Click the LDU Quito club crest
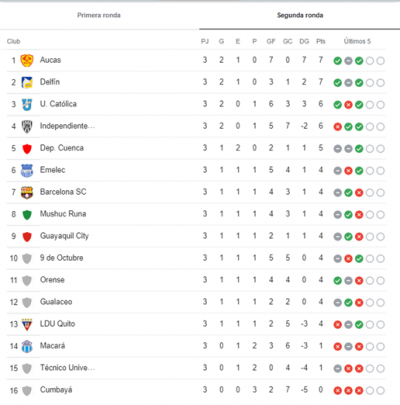Viewport: 400px width, 405px height. pyautogui.click(x=27, y=324)
